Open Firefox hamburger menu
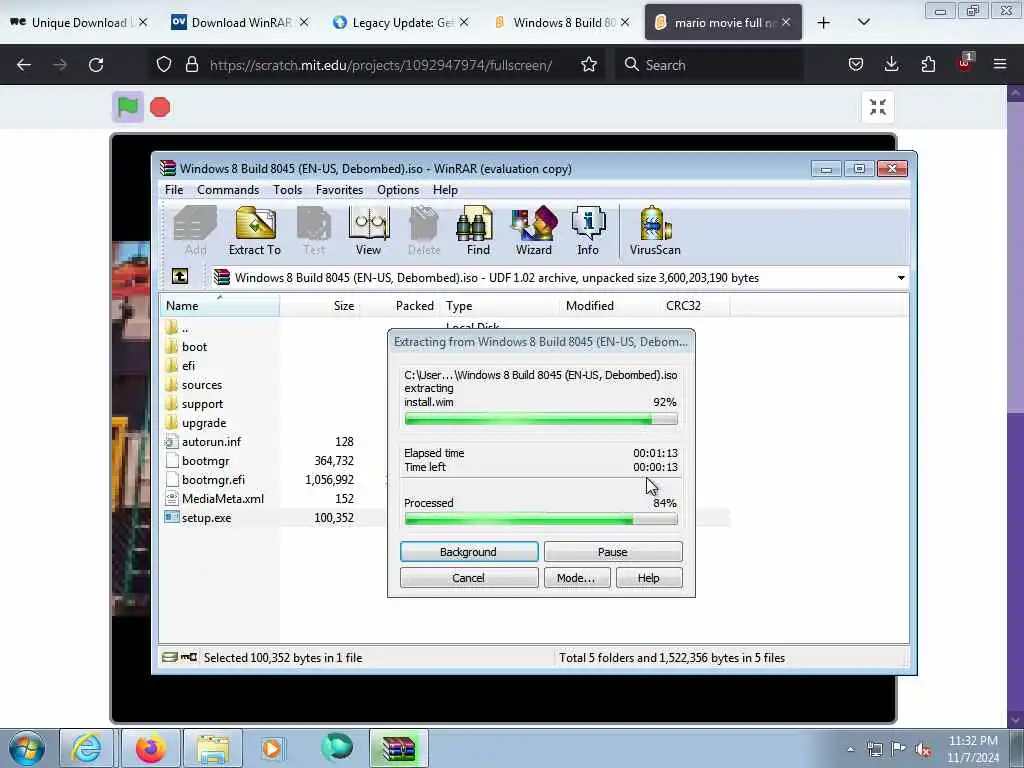Viewport: 1024px width, 768px height. (1000, 65)
